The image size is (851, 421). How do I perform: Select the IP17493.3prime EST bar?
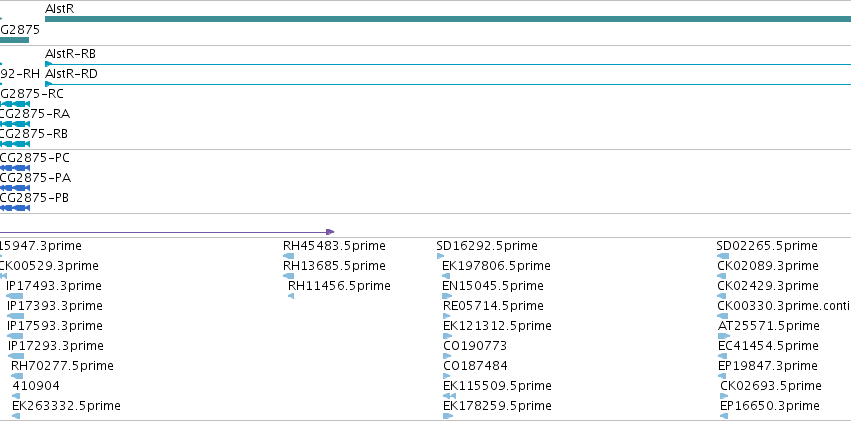pos(15,296)
